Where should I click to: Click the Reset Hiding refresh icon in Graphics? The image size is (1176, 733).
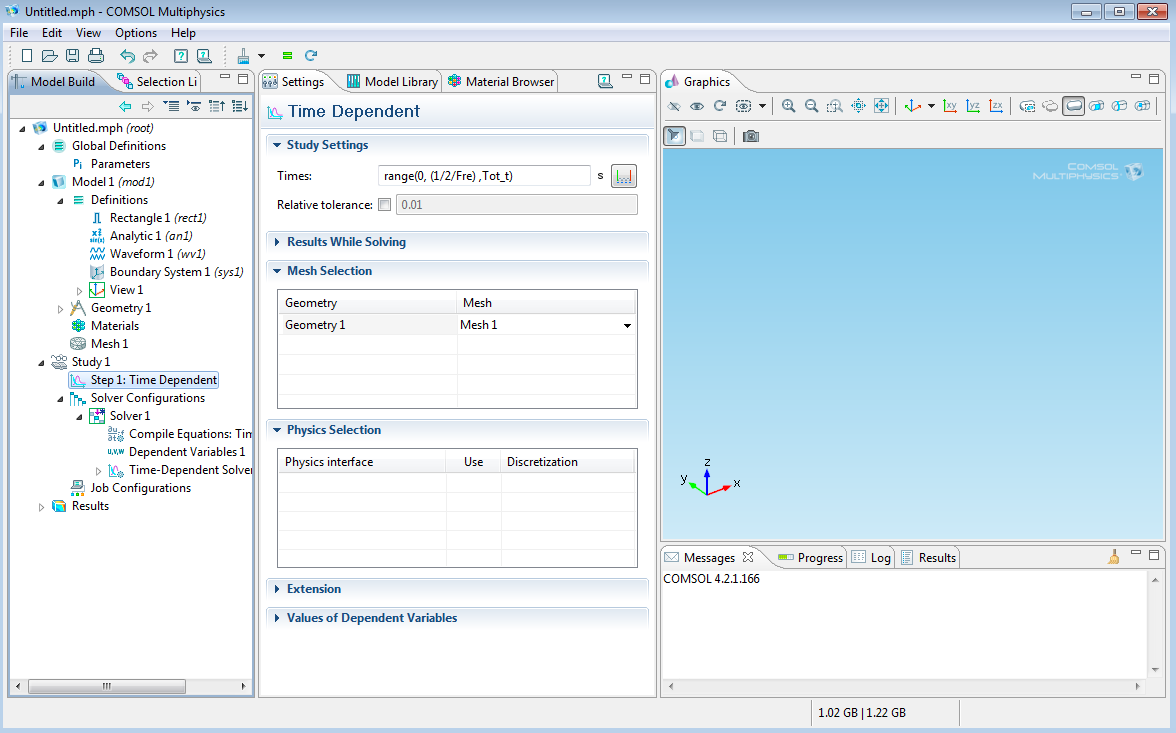tap(720, 106)
